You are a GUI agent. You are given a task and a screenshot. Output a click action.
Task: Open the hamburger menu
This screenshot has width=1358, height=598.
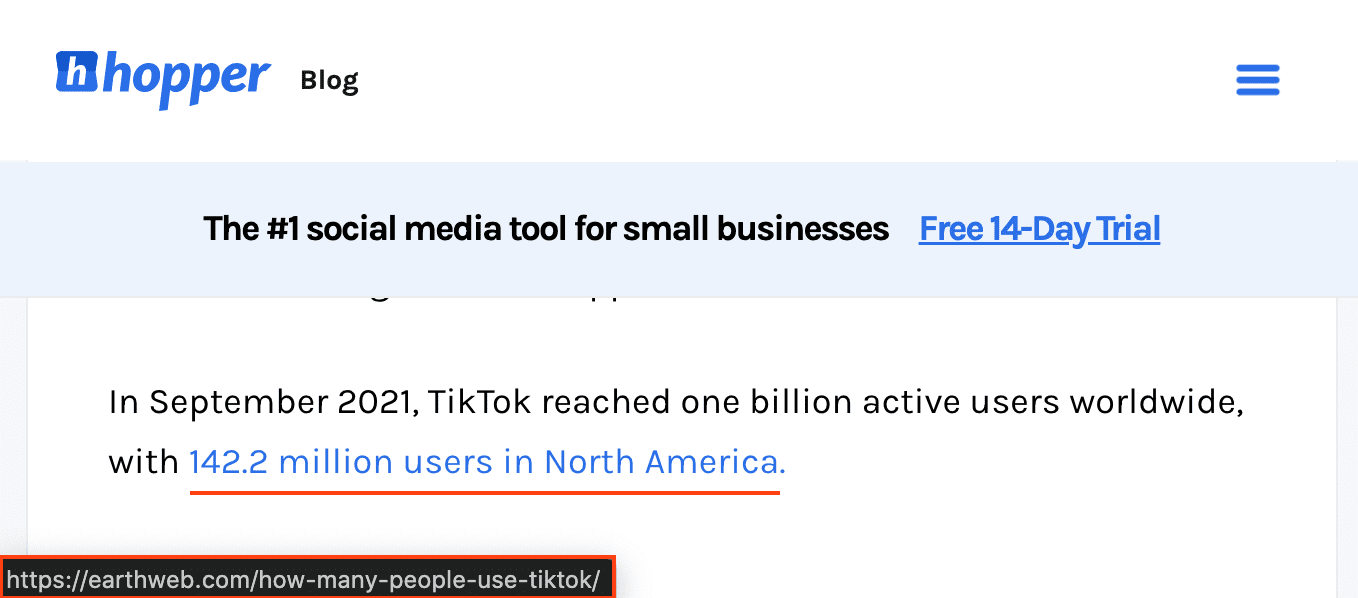pos(1257,80)
